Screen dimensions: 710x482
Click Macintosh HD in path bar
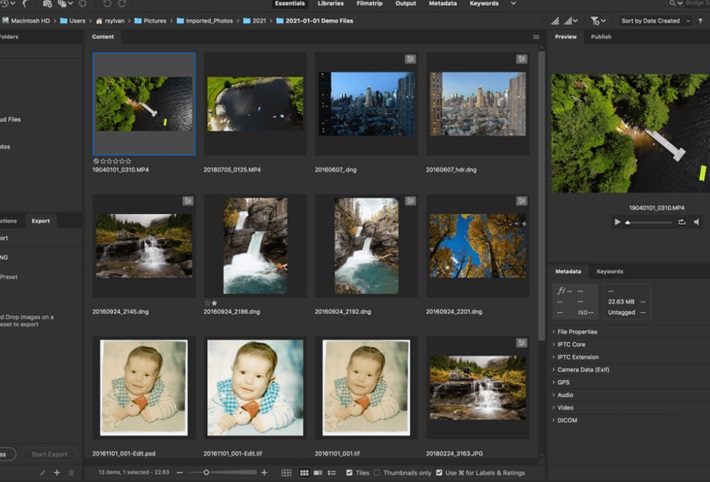[26, 21]
